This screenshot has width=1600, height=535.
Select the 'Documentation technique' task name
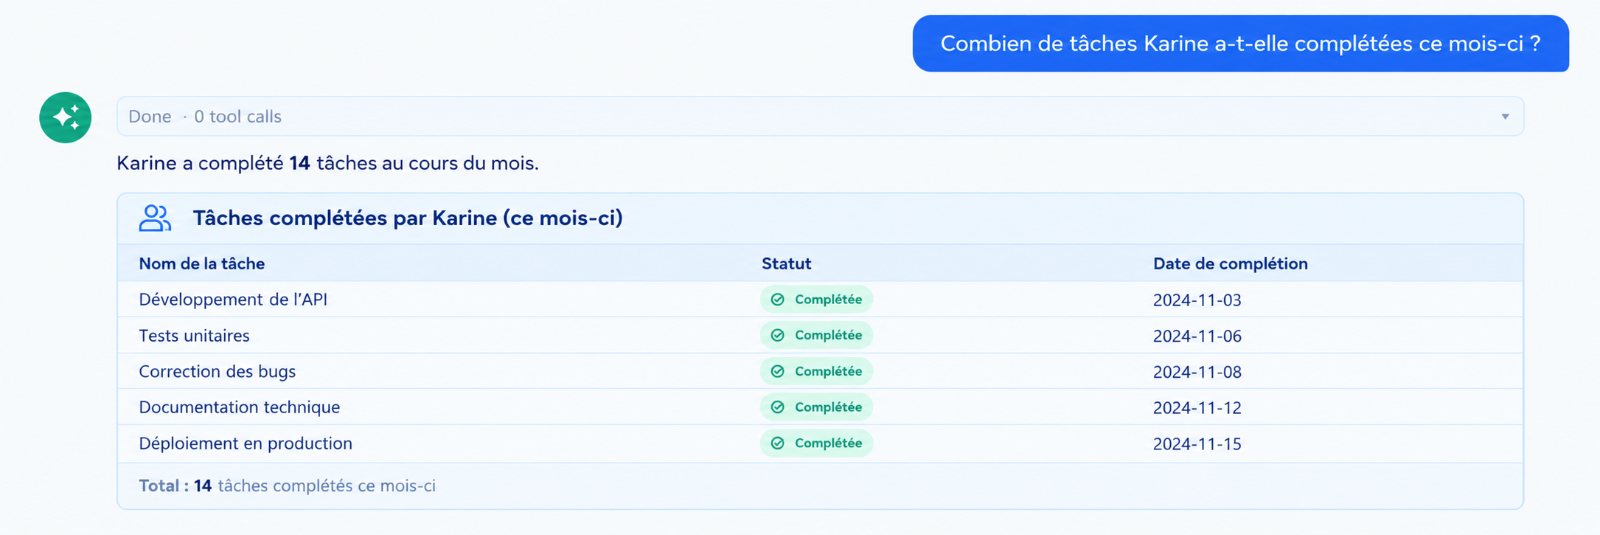tap(239, 408)
